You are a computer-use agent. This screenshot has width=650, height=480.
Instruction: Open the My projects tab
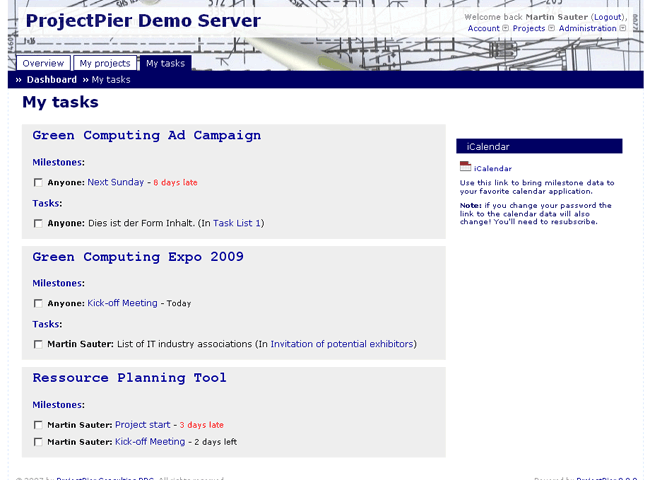pos(105,63)
